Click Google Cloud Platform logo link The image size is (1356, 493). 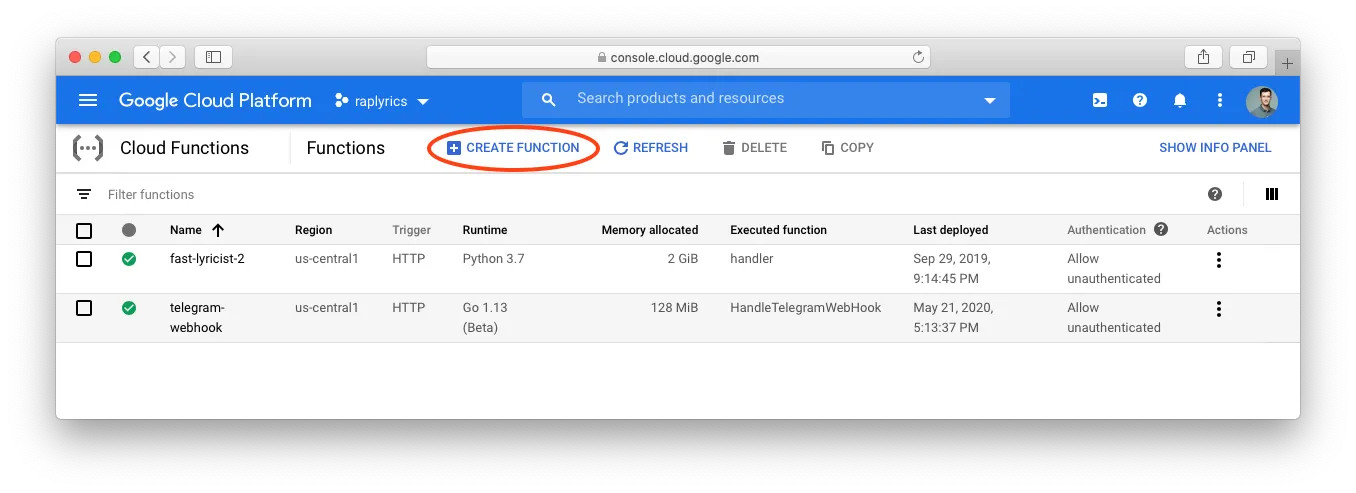click(215, 100)
